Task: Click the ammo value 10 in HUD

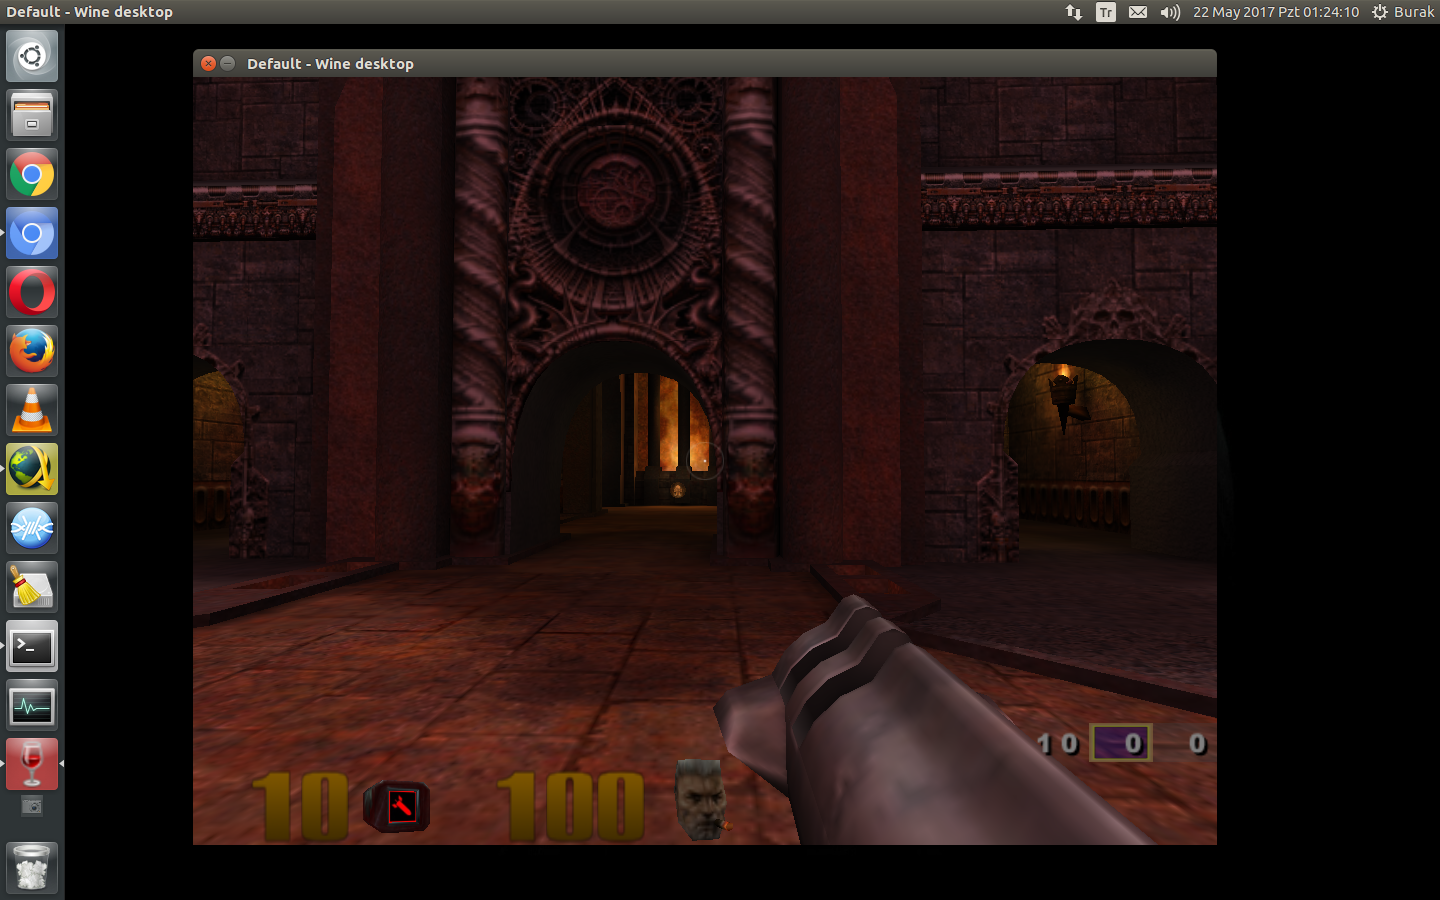Action: pos(300,806)
